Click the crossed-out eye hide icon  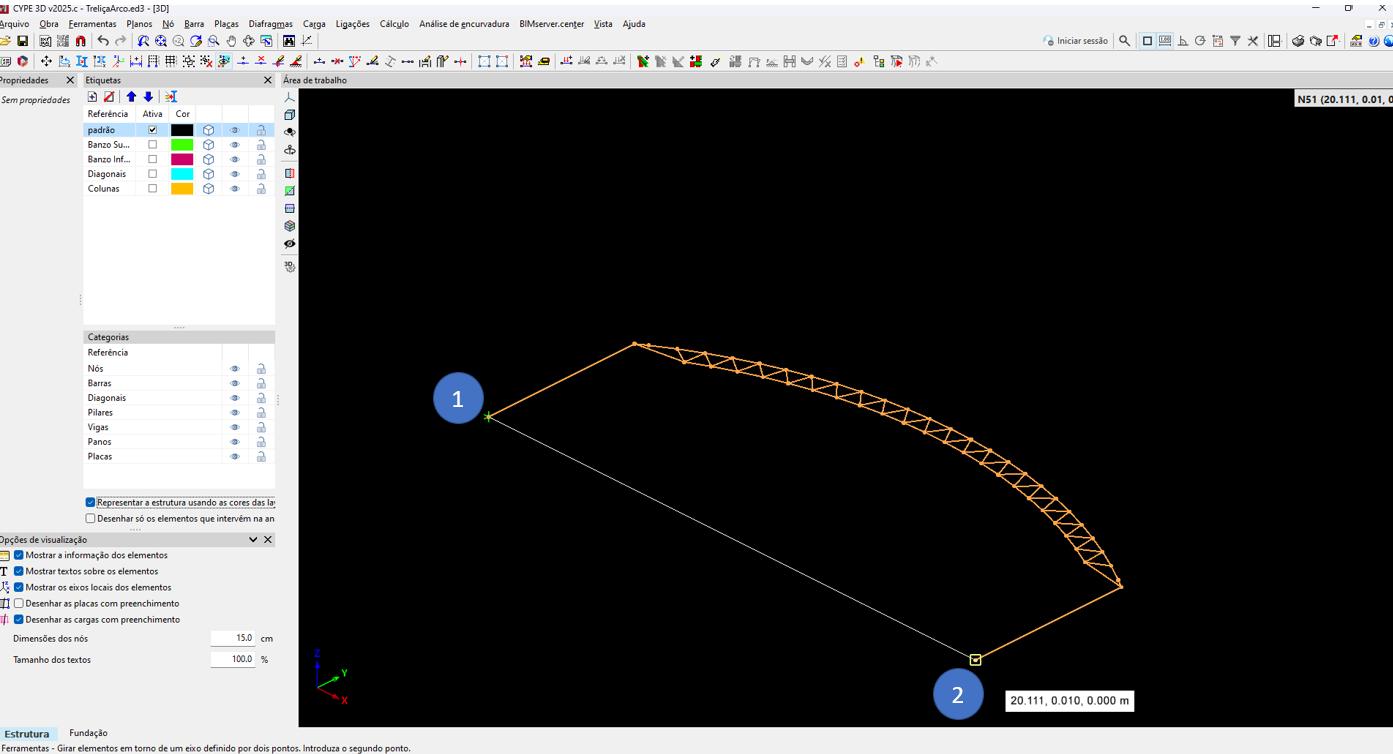pos(290,244)
